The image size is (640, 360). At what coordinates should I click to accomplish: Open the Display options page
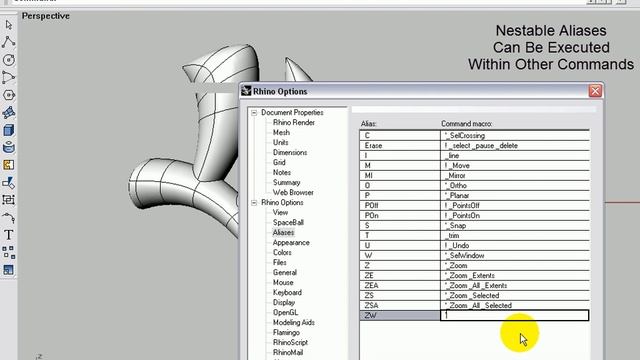point(284,302)
